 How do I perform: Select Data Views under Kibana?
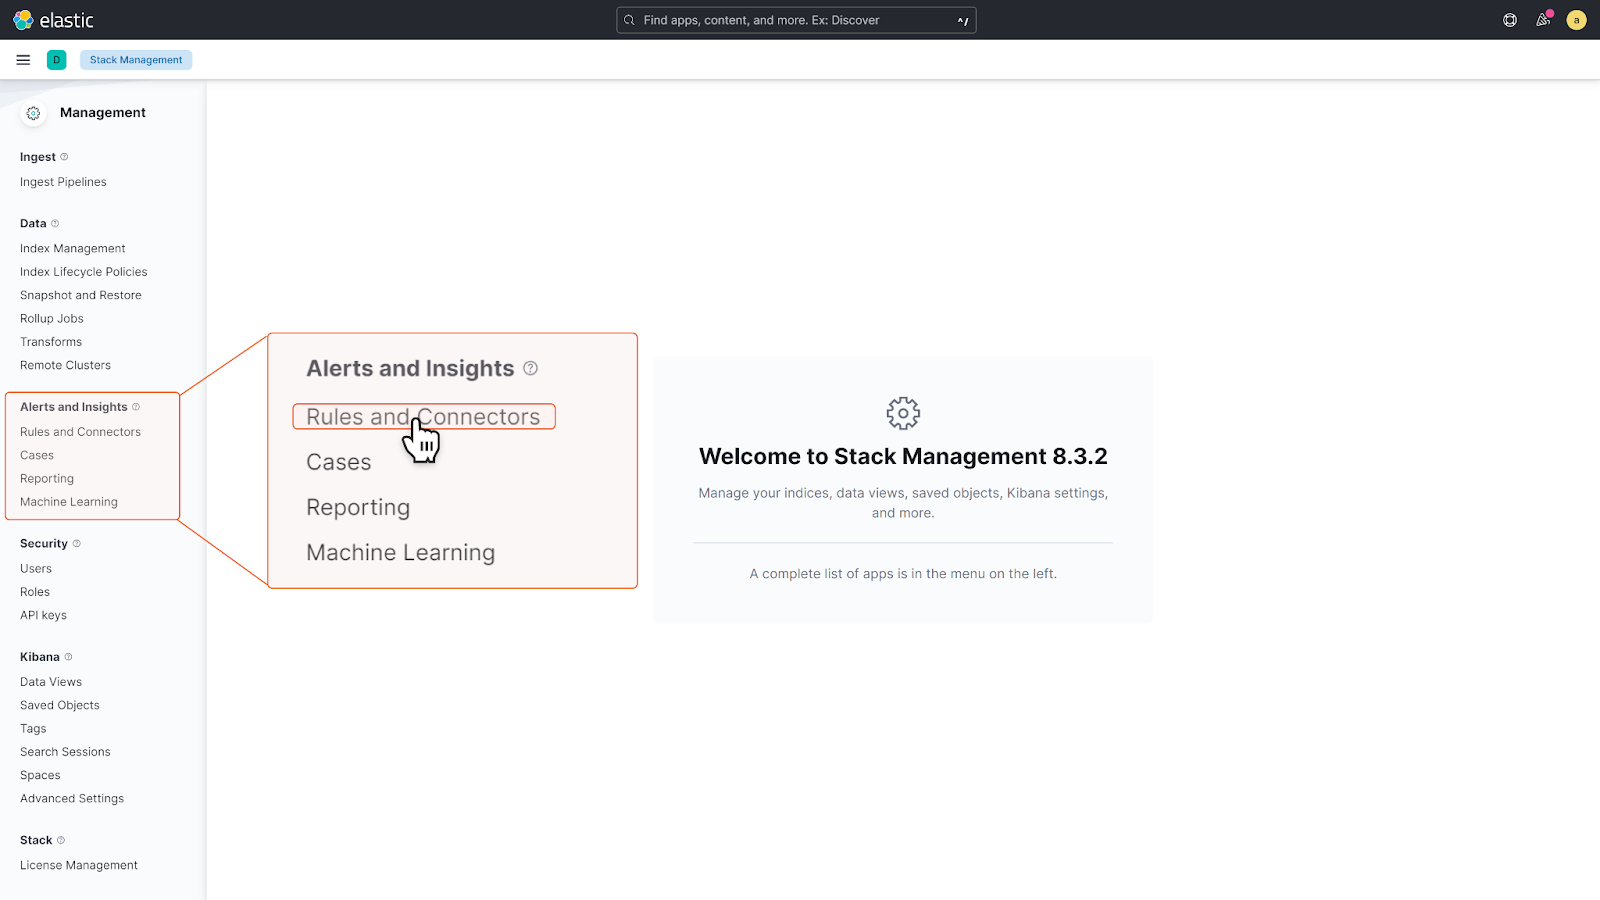51,682
